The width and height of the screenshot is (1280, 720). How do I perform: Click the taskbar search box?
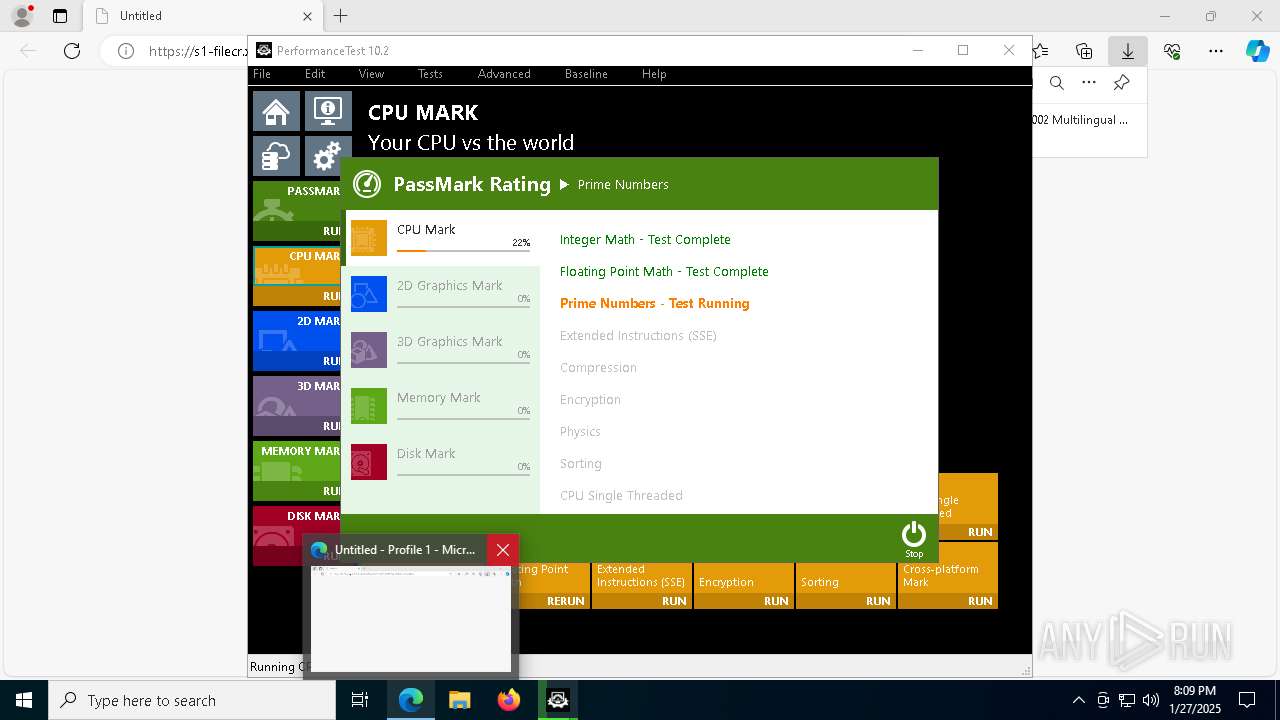[x=192, y=700]
